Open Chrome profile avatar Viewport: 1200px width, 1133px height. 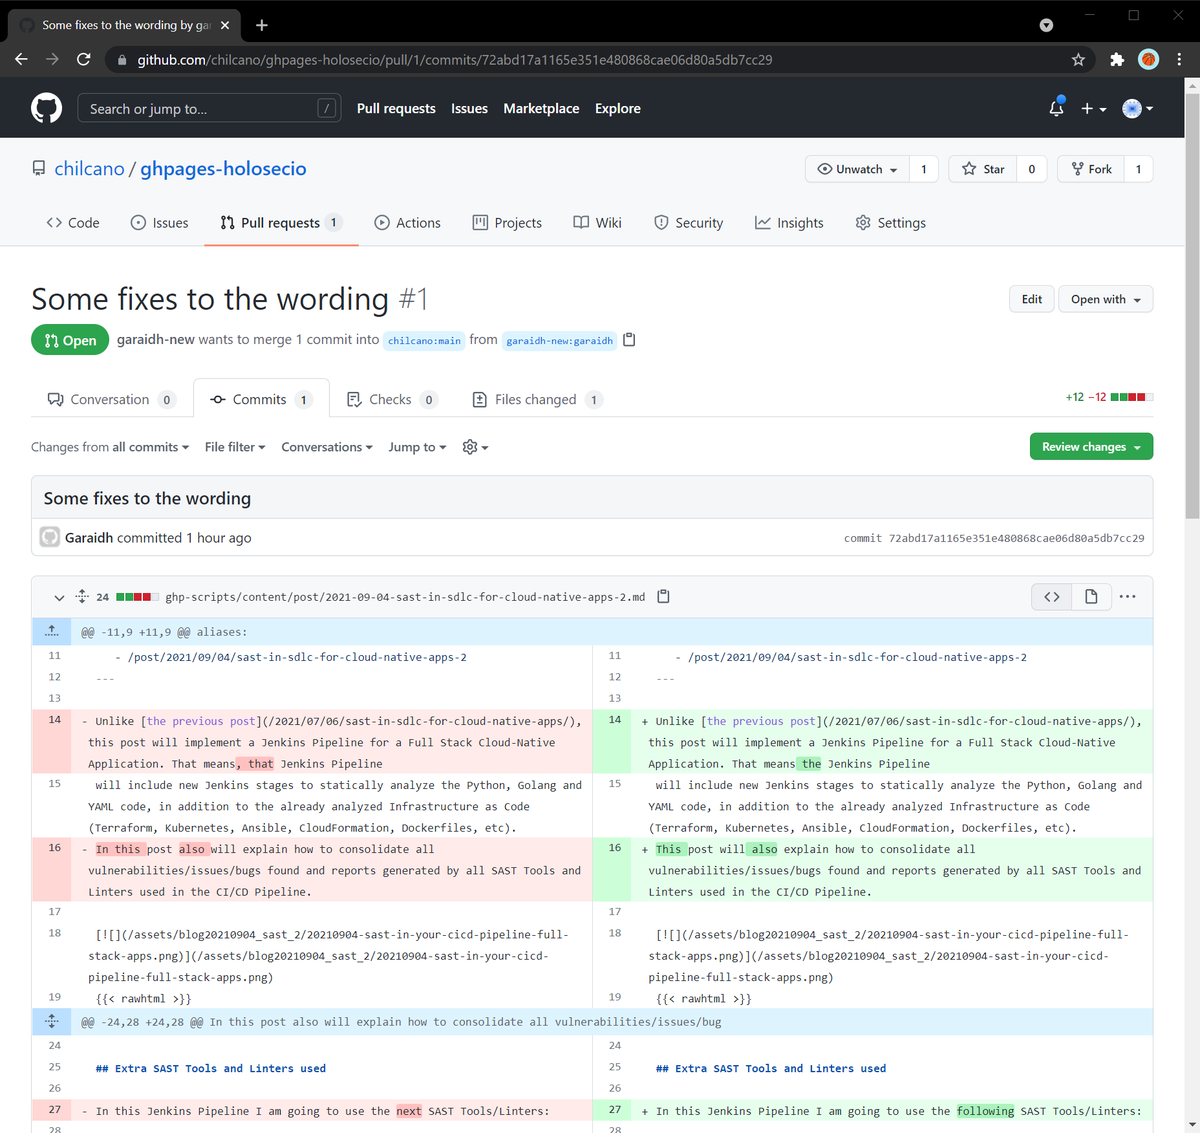pos(1149,60)
